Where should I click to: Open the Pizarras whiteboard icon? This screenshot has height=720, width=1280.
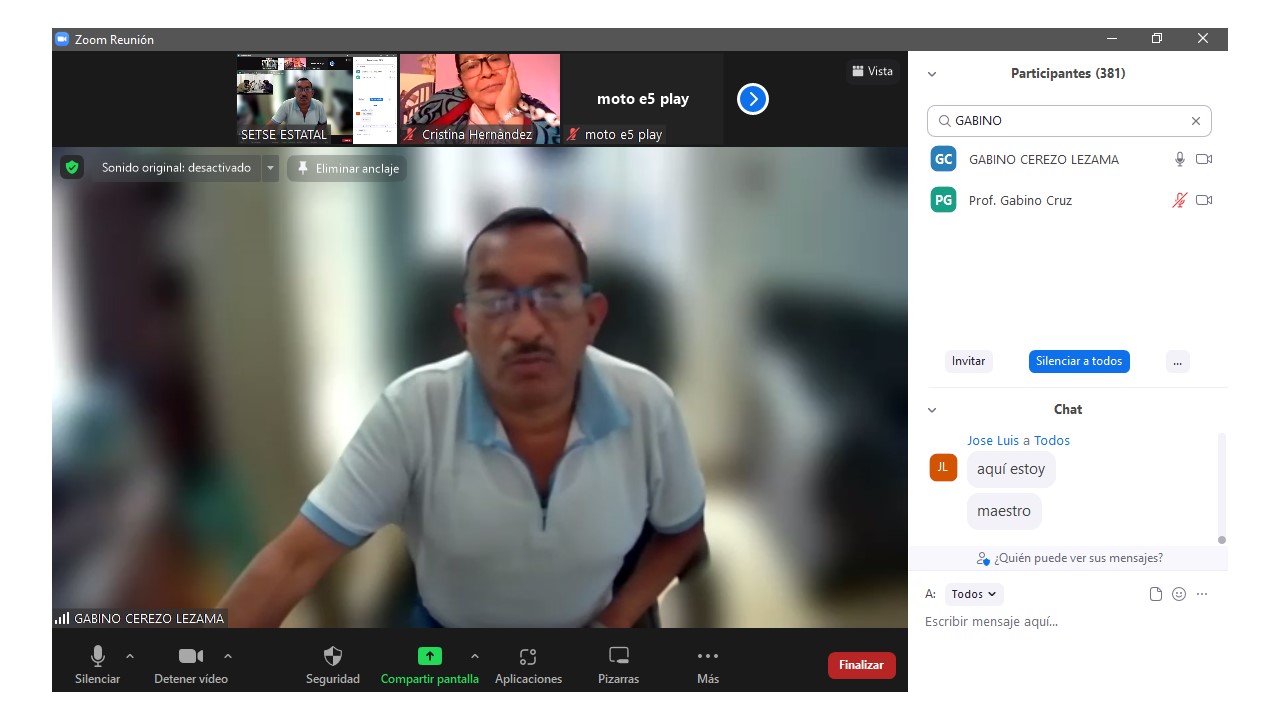[619, 656]
